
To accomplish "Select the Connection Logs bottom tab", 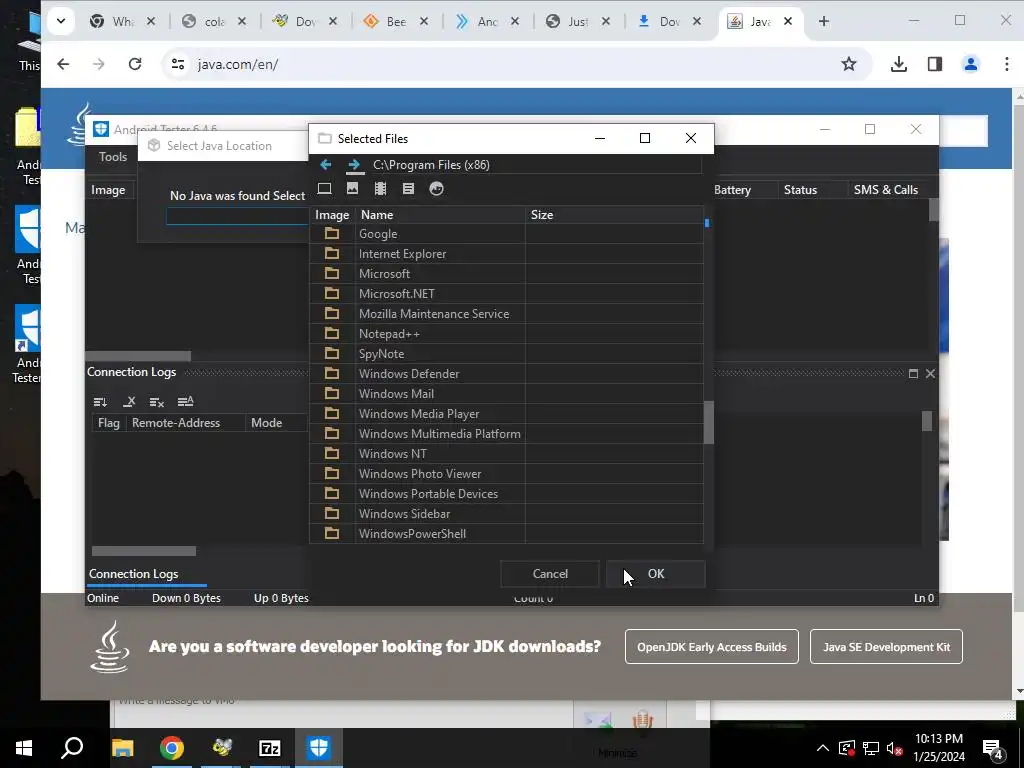I will click(x=133, y=574).
